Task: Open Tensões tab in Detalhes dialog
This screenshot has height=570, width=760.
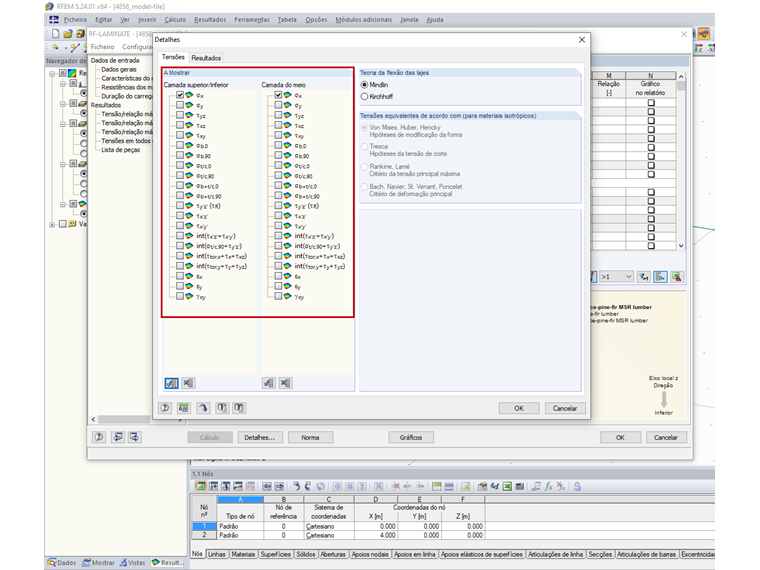Action: click(173, 57)
